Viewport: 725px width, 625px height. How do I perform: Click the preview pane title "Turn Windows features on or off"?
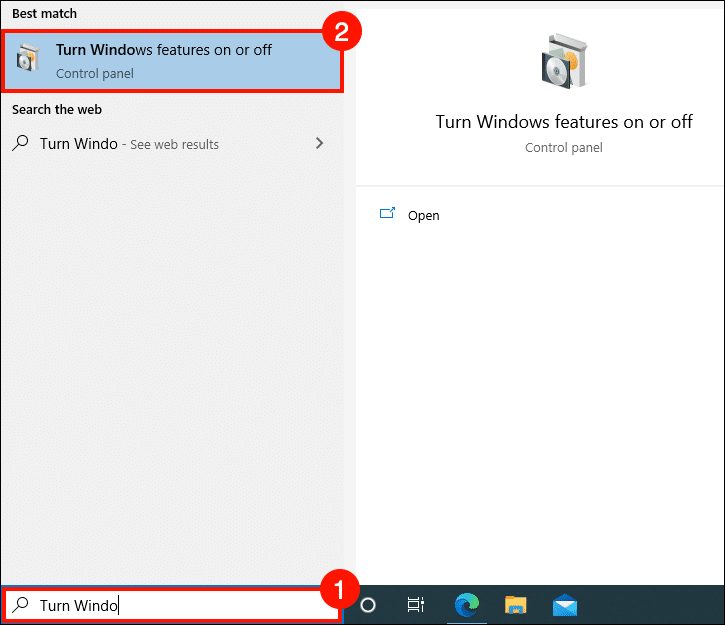click(563, 122)
